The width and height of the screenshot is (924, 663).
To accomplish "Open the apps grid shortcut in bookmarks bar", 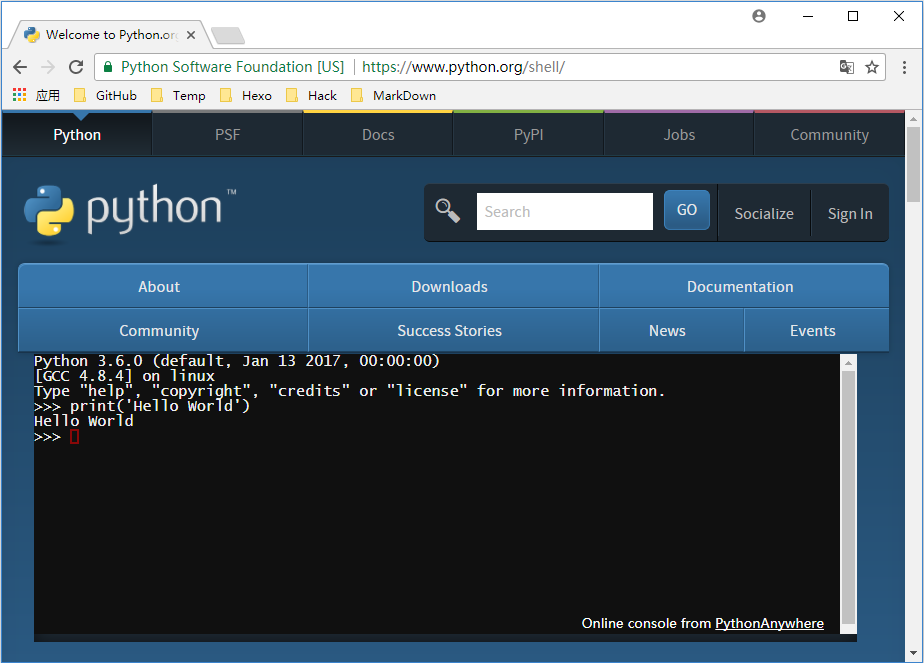I will pyautogui.click(x=19, y=95).
